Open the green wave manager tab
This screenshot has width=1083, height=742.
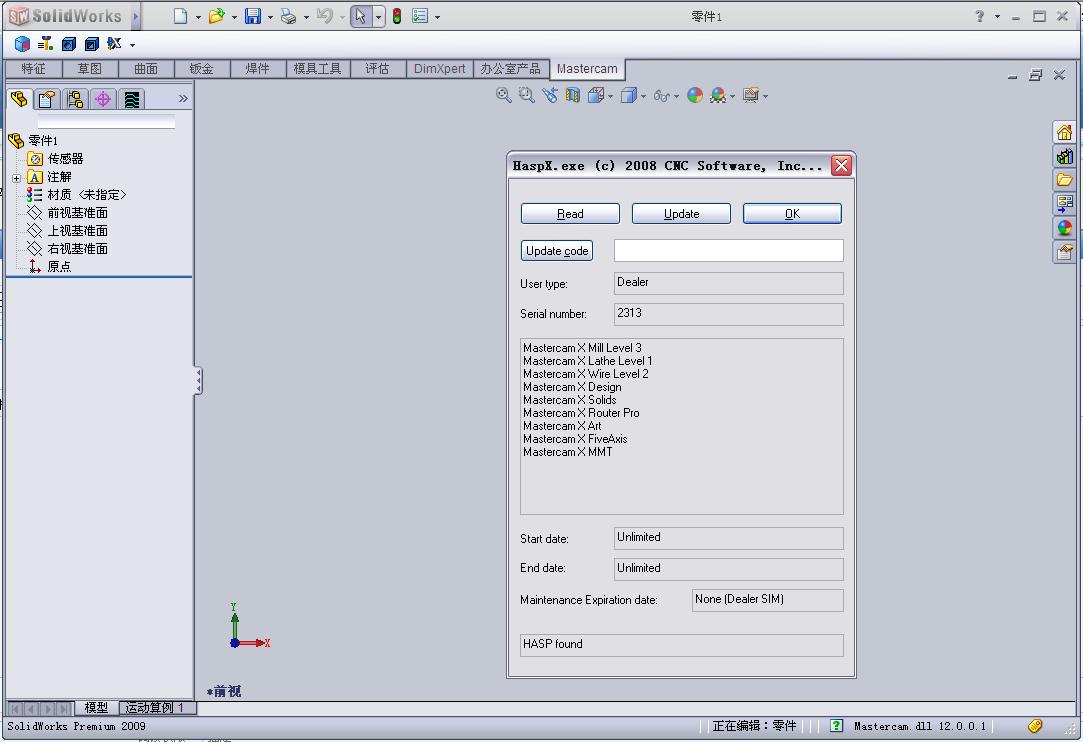pos(131,99)
